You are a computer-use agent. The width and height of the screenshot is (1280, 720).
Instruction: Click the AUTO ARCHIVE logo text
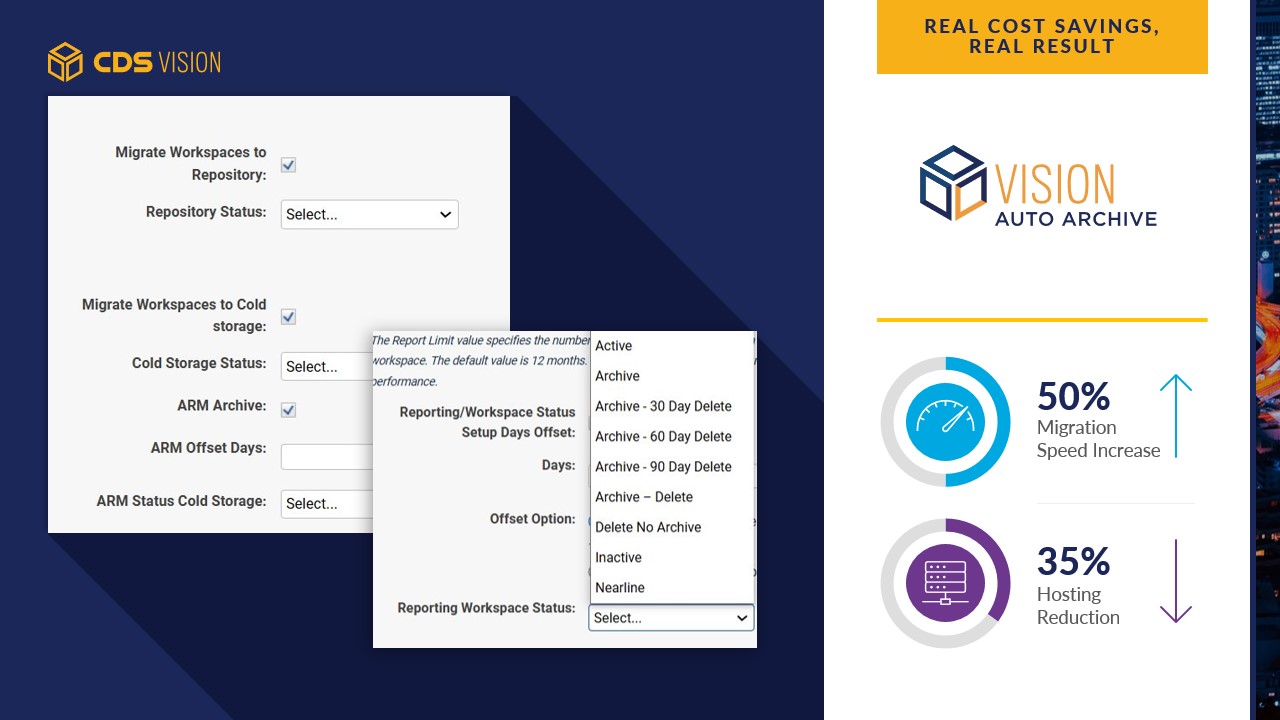click(1076, 219)
